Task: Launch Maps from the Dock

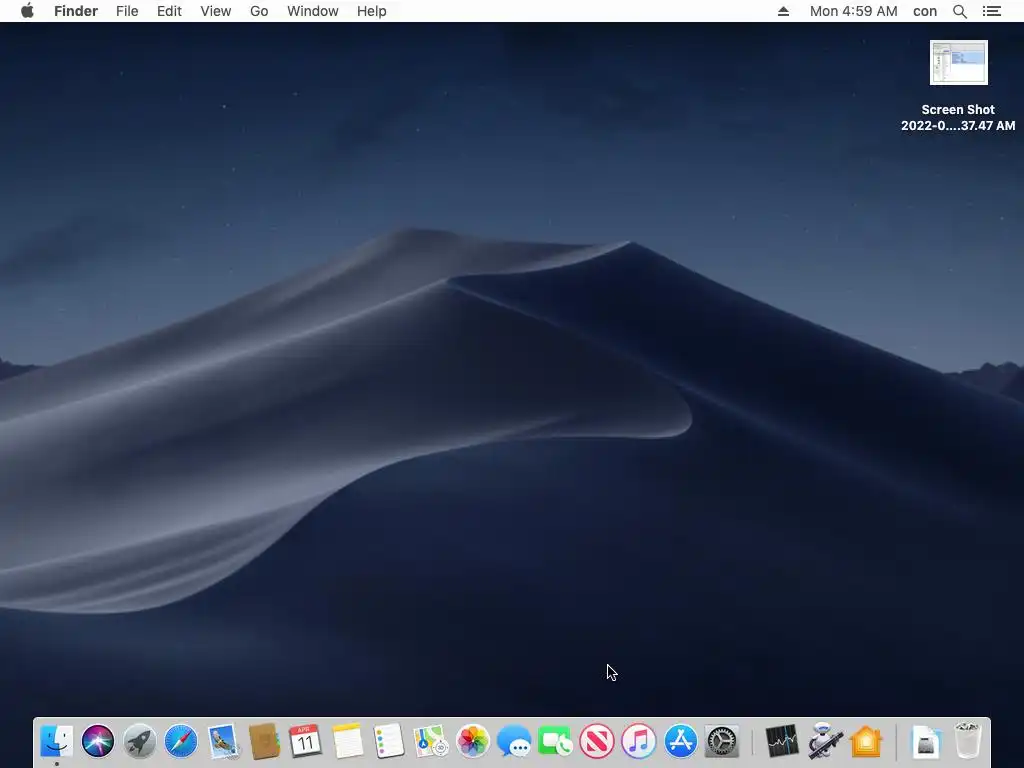Action: pos(430,742)
